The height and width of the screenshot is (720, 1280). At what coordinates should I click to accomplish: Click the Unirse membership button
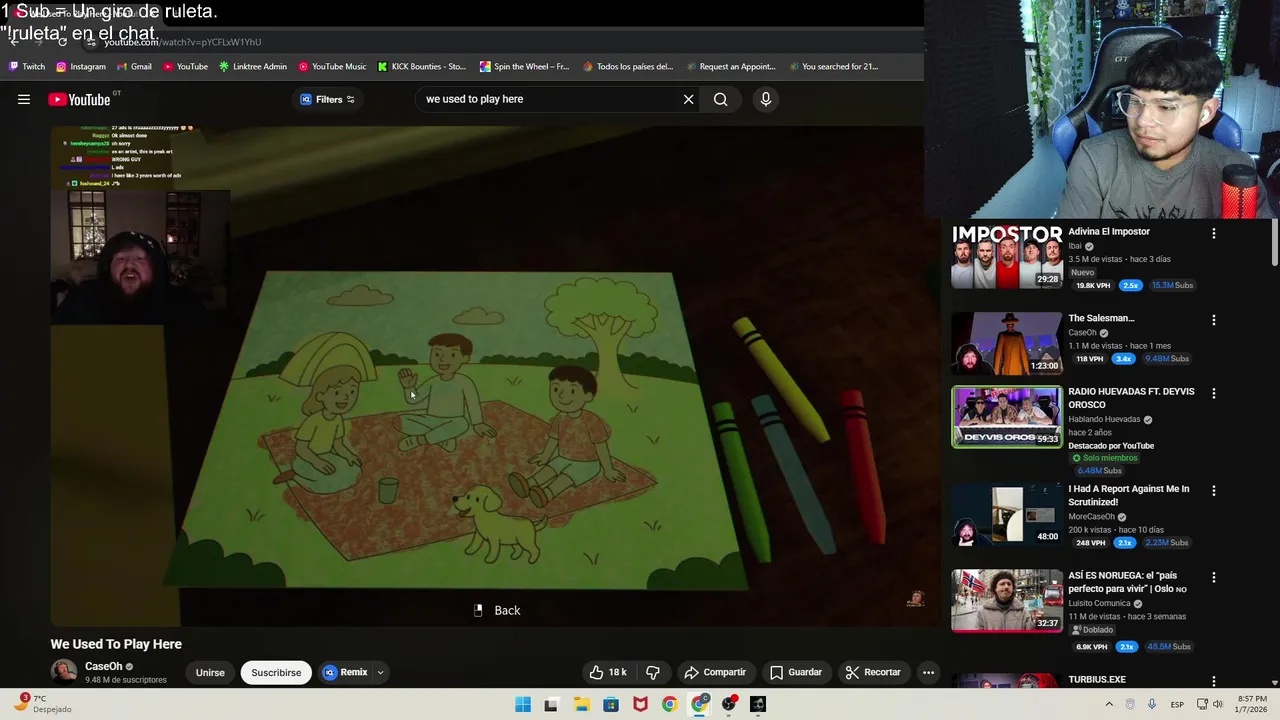[210, 672]
